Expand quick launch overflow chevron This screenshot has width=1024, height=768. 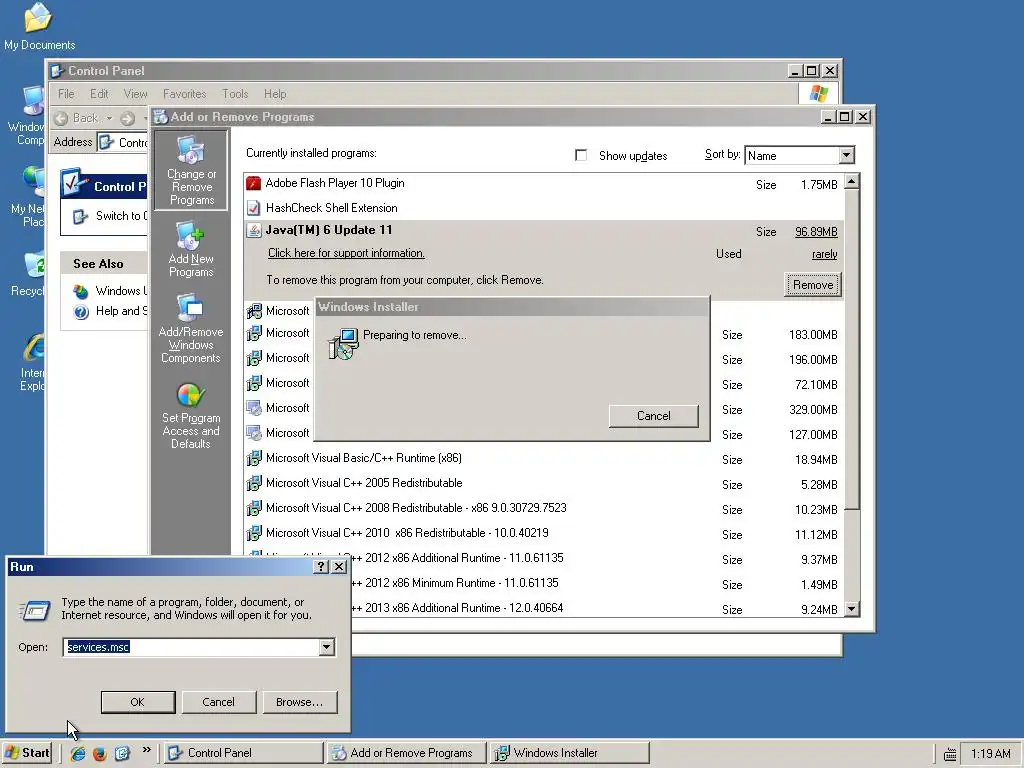coord(146,750)
